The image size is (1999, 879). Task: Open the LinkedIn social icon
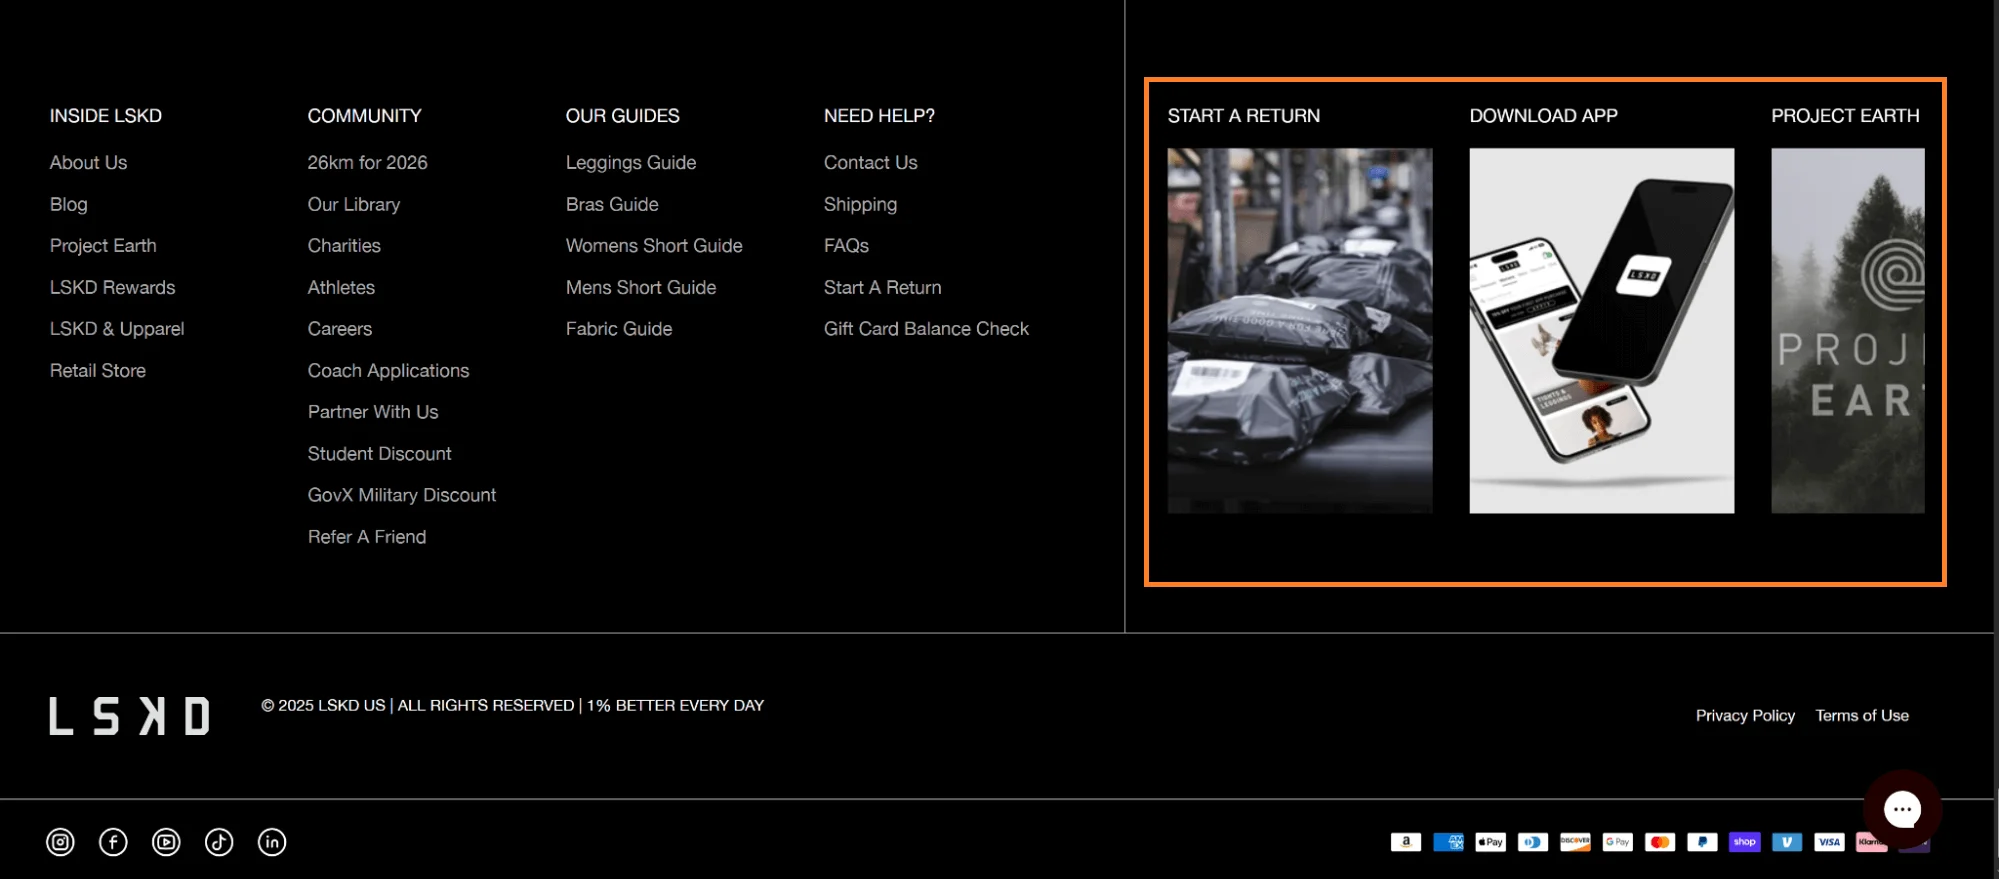tap(272, 842)
